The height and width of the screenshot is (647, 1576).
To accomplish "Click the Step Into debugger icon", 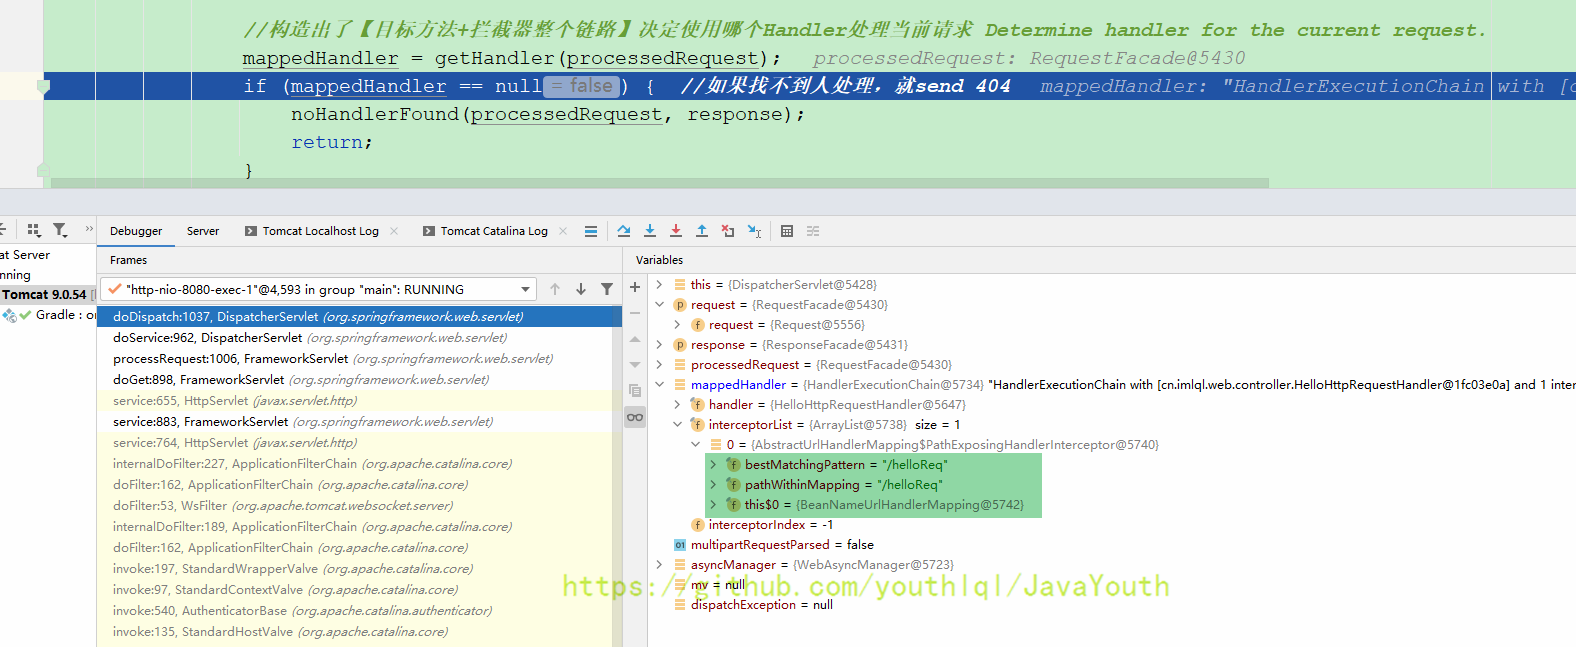I will click(650, 231).
